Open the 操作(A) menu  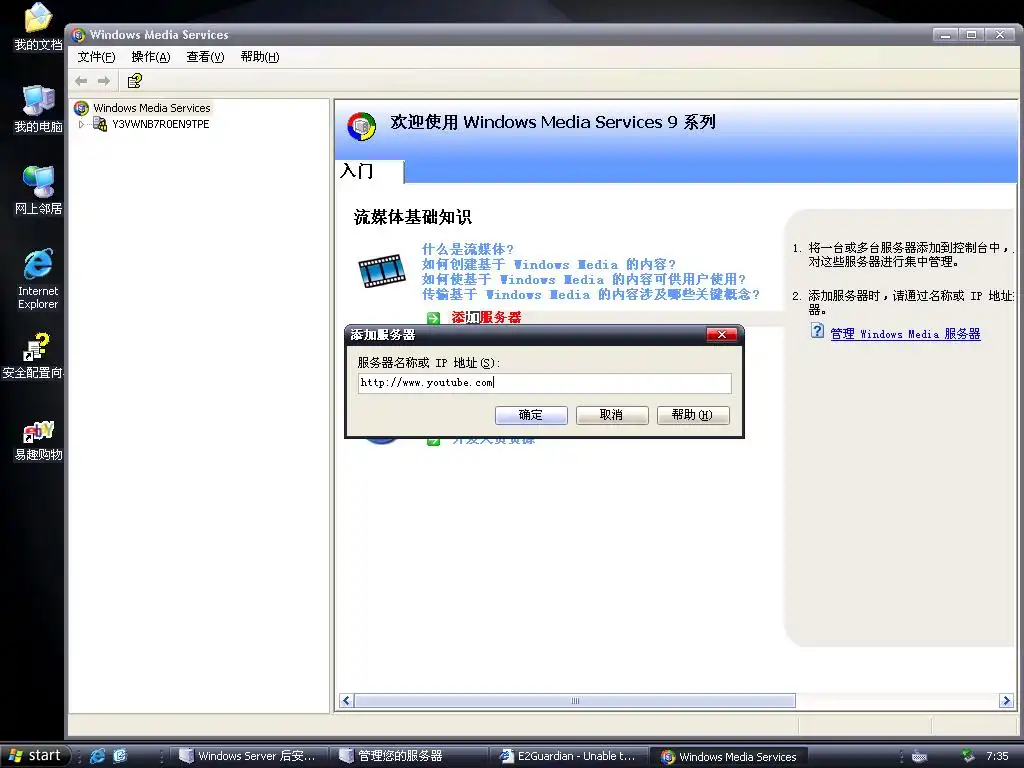point(151,57)
